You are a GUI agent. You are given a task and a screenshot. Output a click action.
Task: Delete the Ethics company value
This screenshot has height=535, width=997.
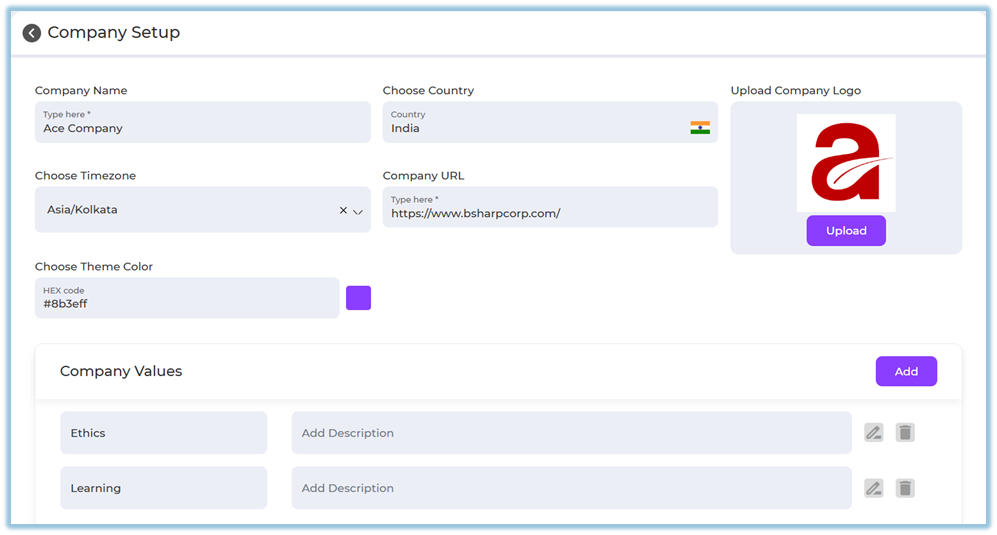[905, 433]
